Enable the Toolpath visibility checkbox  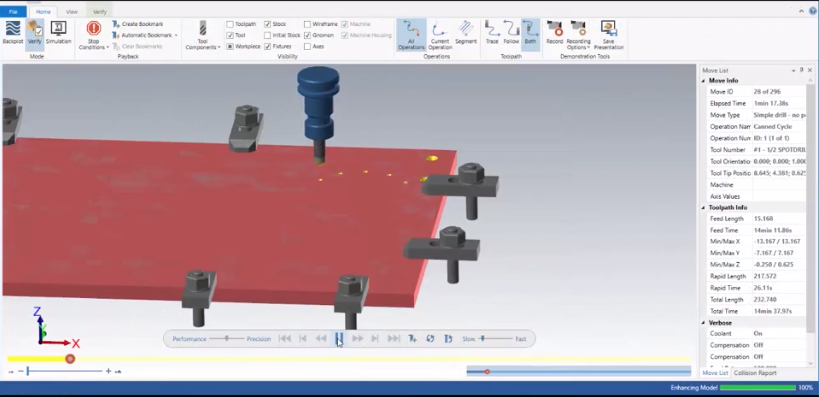[230, 24]
